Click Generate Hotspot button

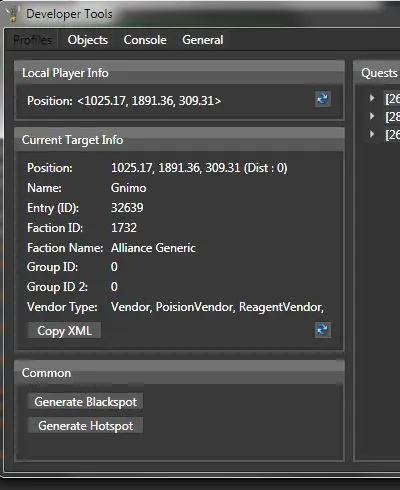tap(85, 425)
